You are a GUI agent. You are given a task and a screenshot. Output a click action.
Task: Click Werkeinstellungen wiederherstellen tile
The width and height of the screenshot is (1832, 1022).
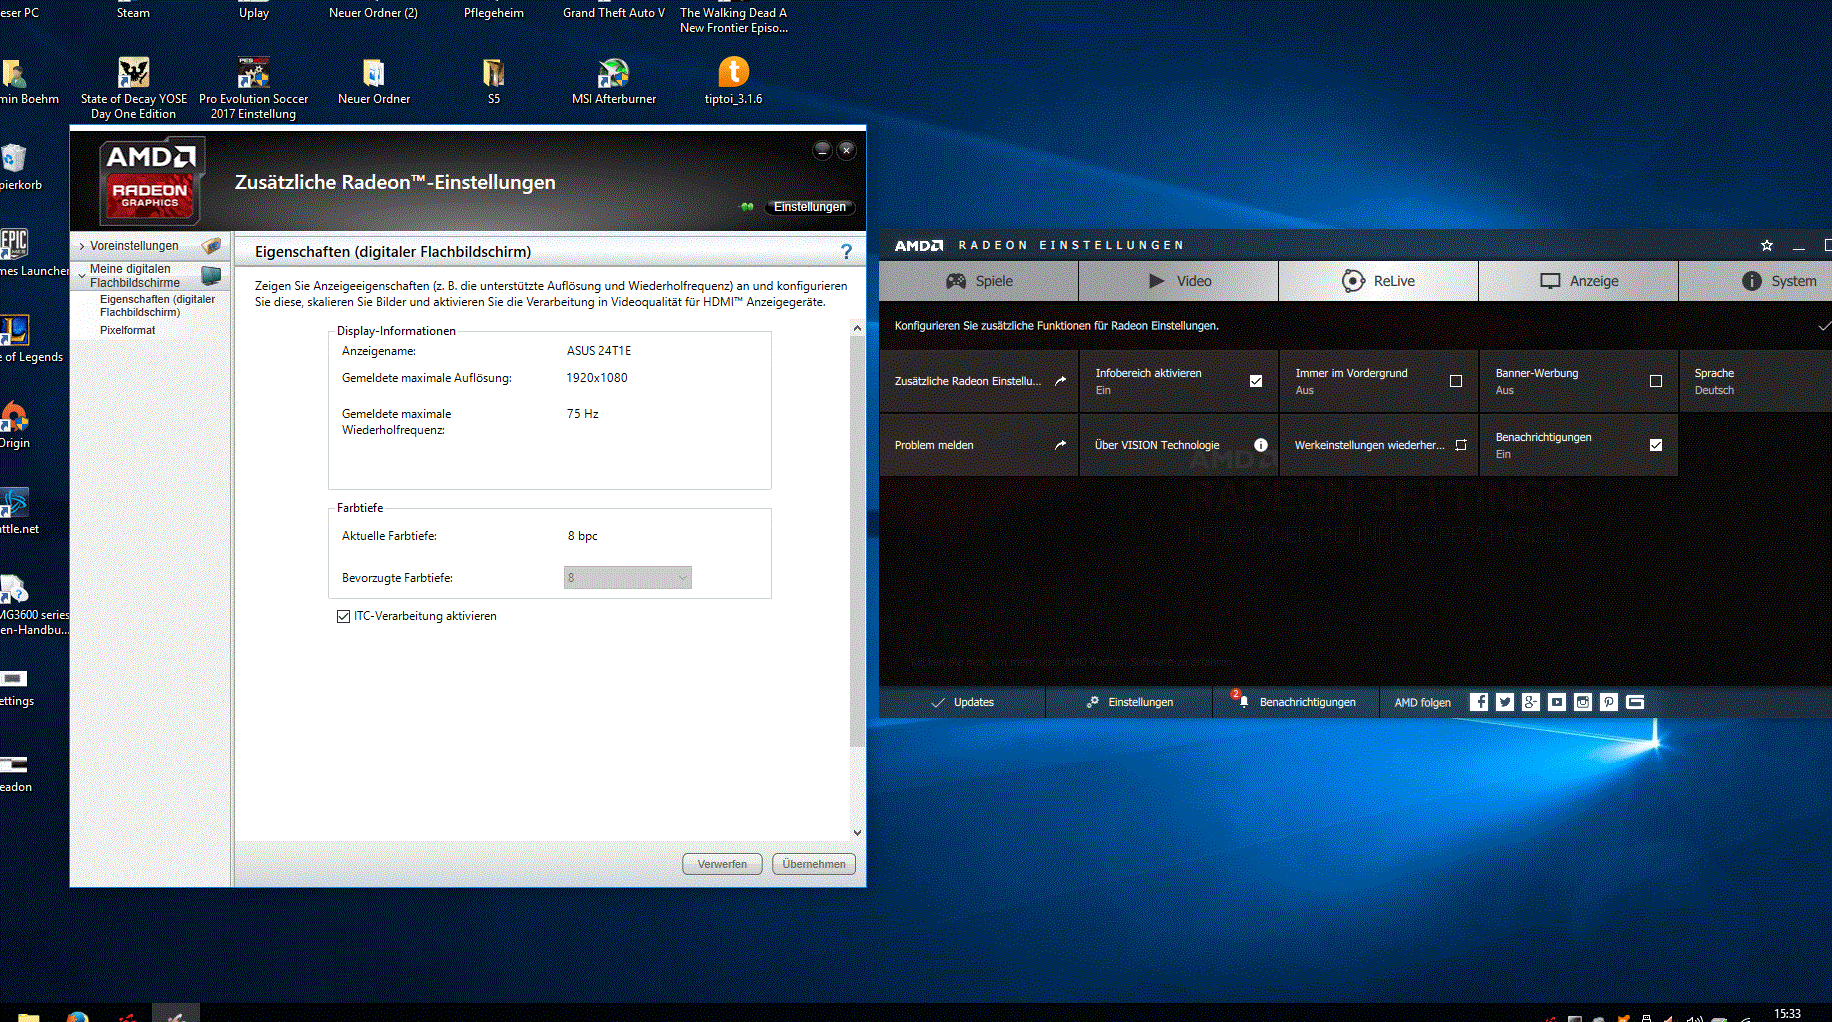coord(1379,445)
